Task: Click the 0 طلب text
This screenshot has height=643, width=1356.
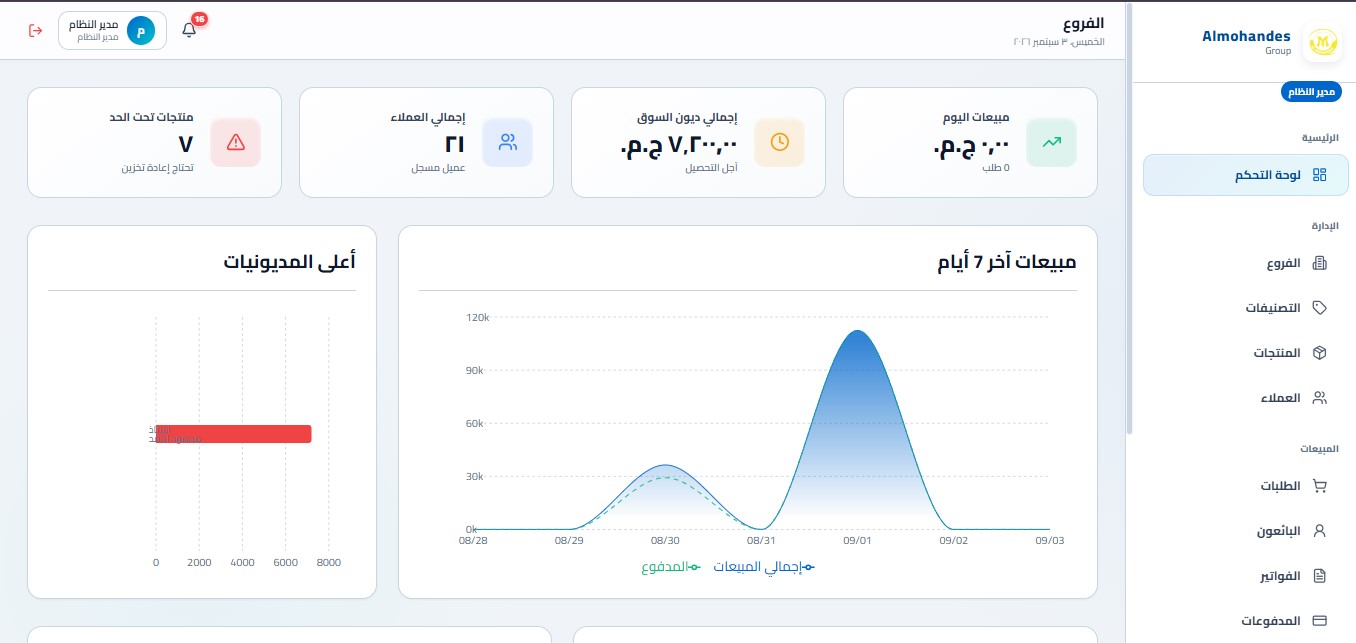Action: [x=995, y=167]
